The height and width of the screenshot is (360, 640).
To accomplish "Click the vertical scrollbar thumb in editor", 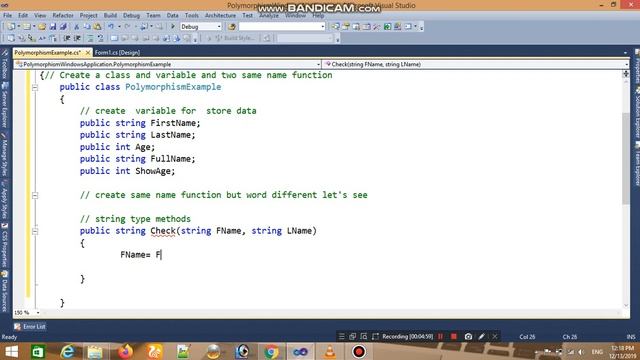I will point(626,158).
